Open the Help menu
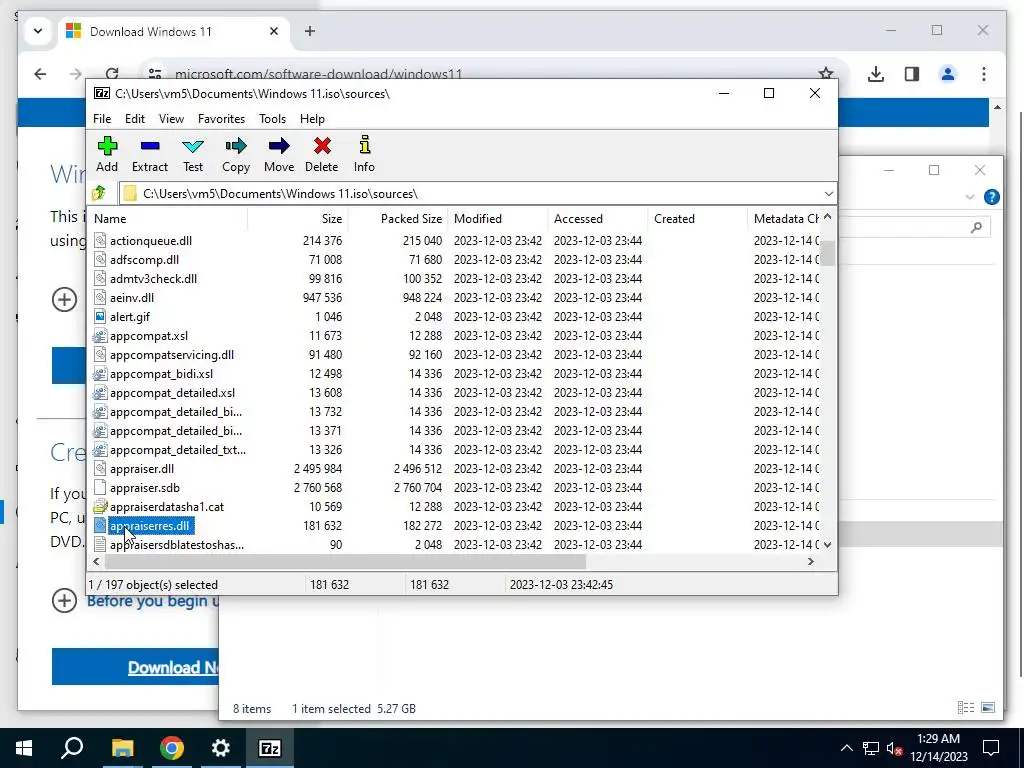Image resolution: width=1024 pixels, height=768 pixels. tap(312, 119)
